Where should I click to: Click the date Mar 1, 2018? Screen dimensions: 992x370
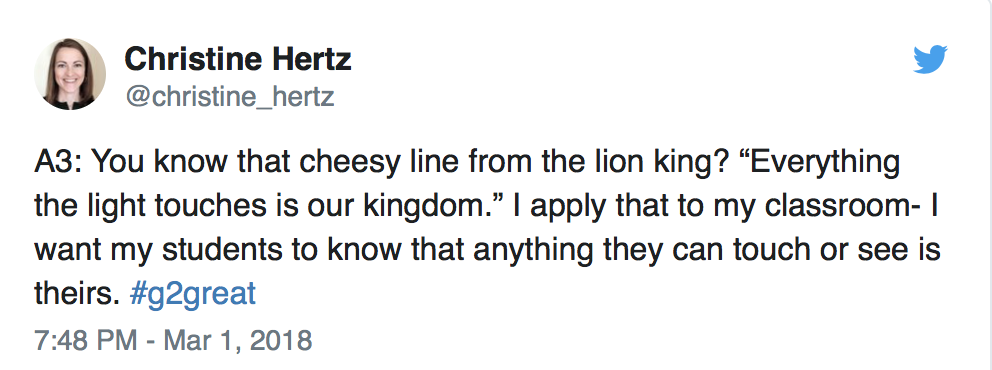point(239,340)
